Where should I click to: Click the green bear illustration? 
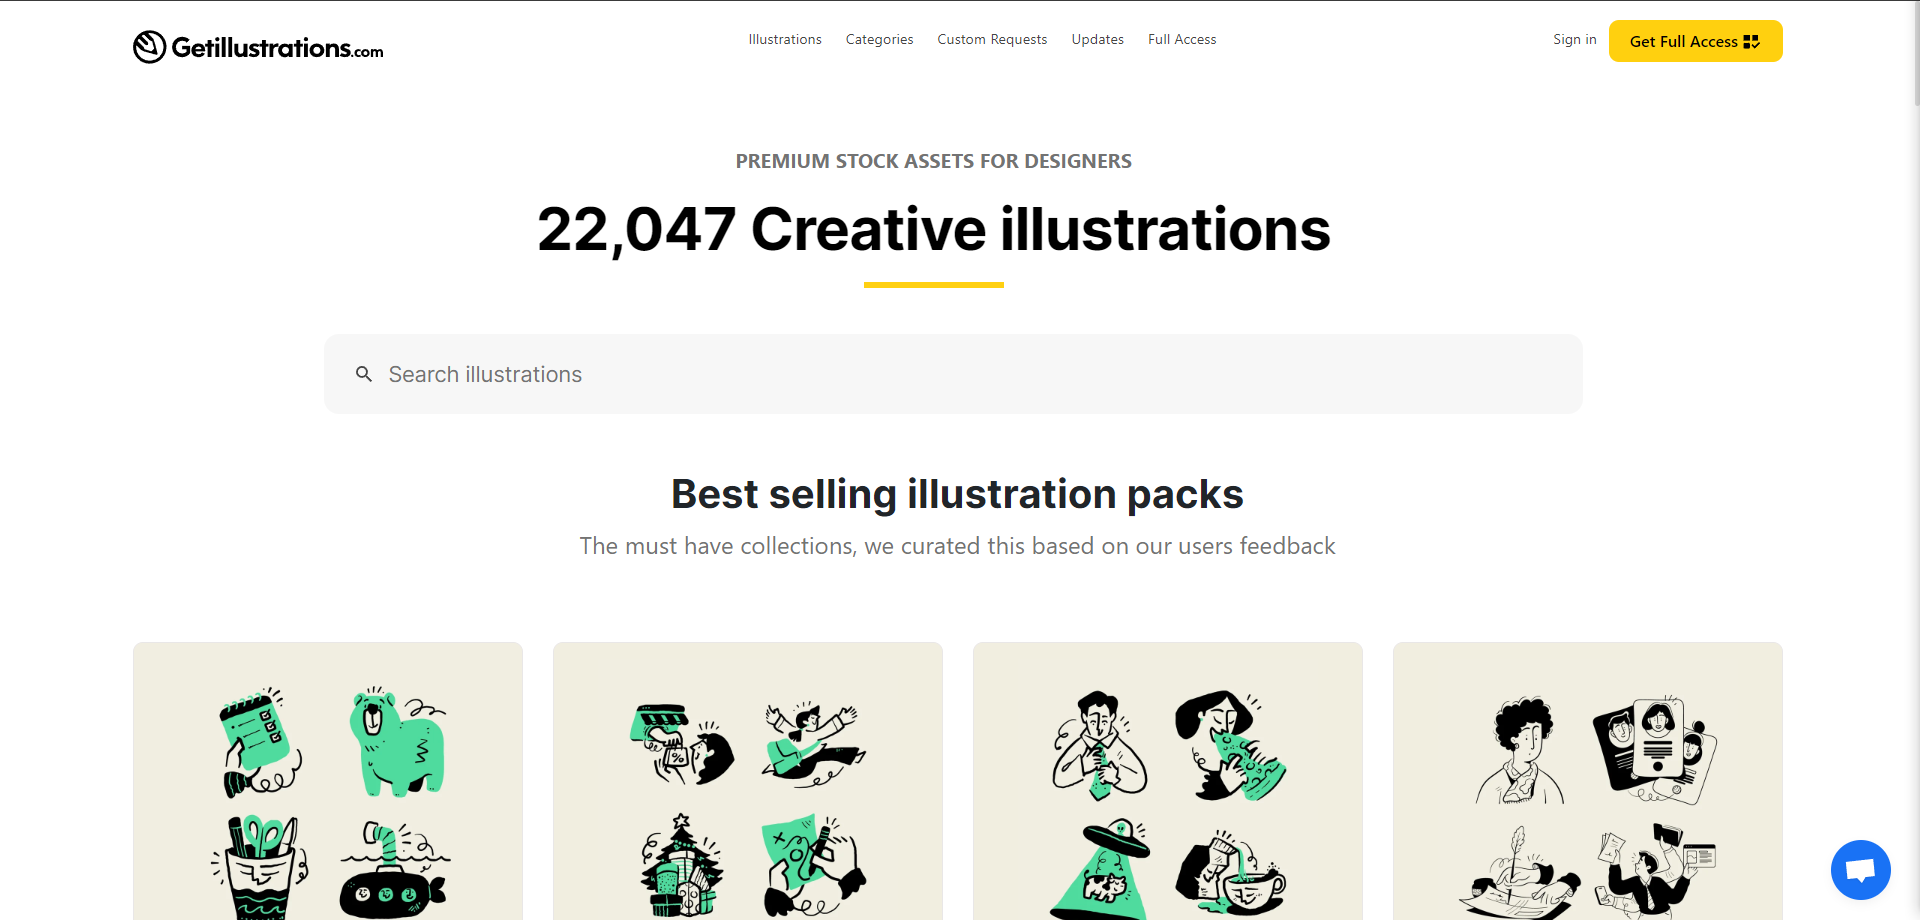[397, 743]
